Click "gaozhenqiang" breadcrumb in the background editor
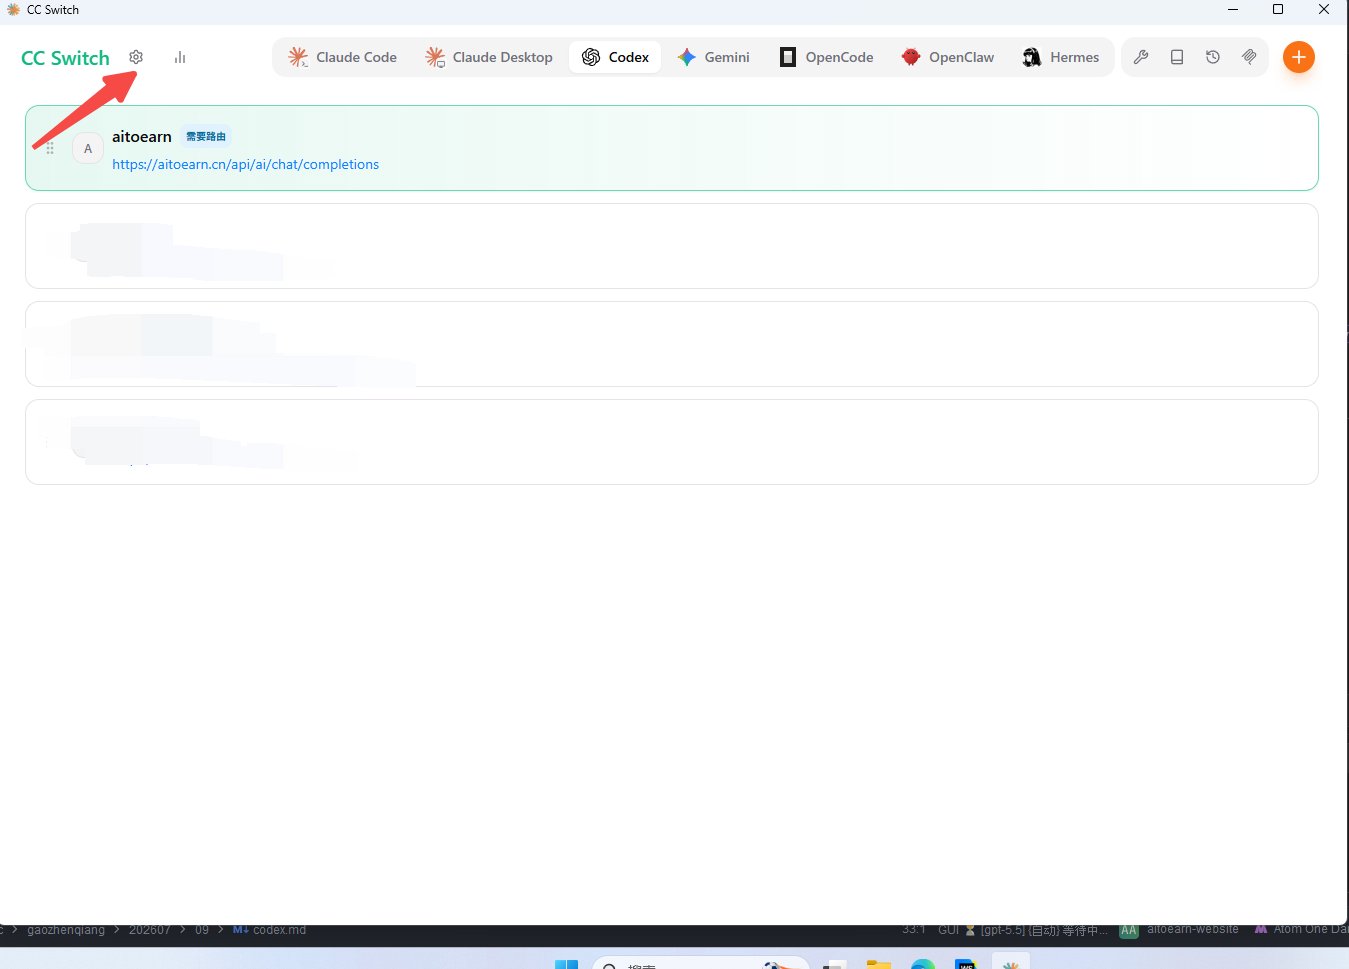 [x=66, y=930]
